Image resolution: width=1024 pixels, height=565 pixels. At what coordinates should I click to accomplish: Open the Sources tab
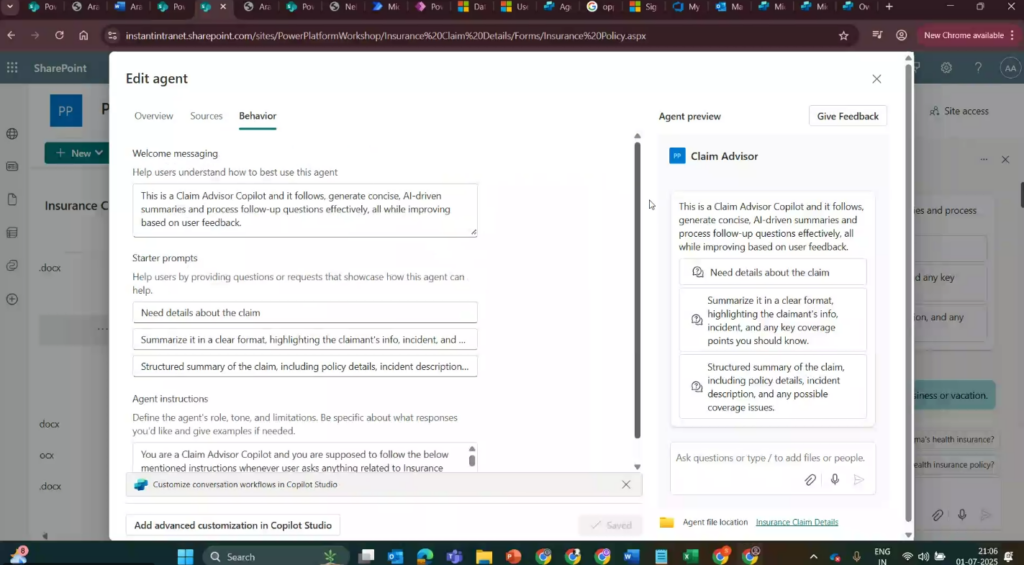pos(206,116)
